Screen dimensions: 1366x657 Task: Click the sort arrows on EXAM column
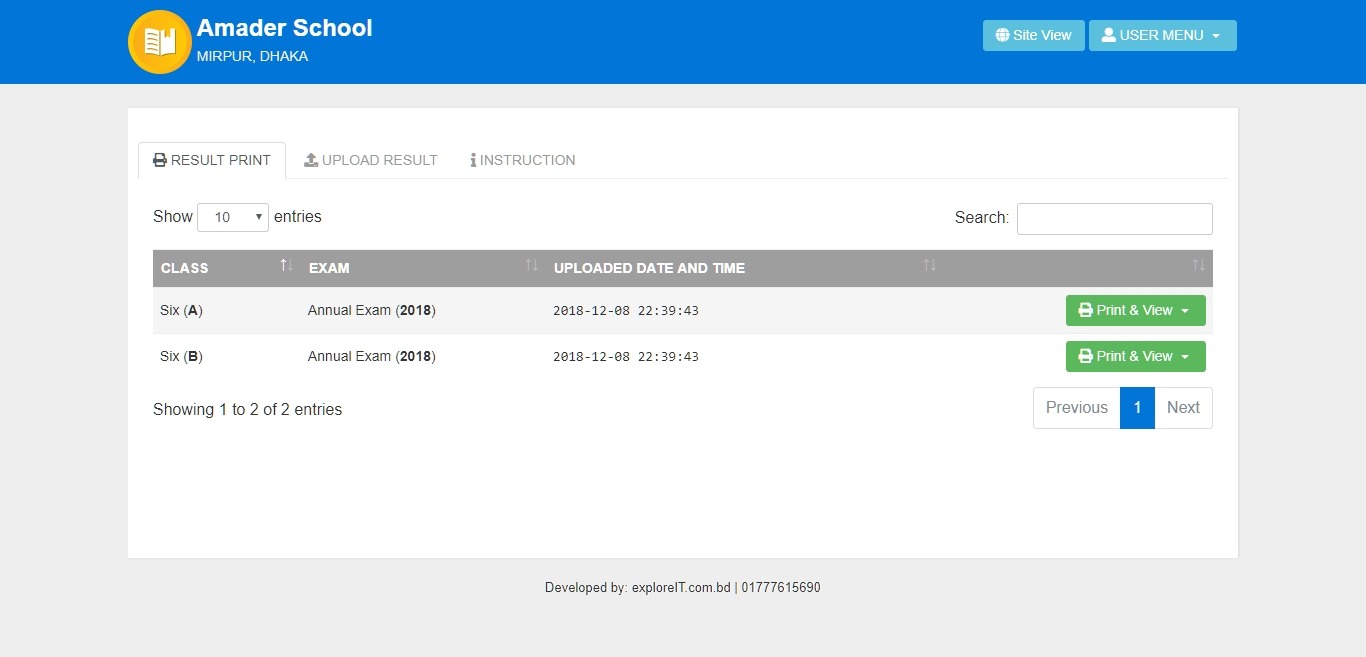(532, 265)
